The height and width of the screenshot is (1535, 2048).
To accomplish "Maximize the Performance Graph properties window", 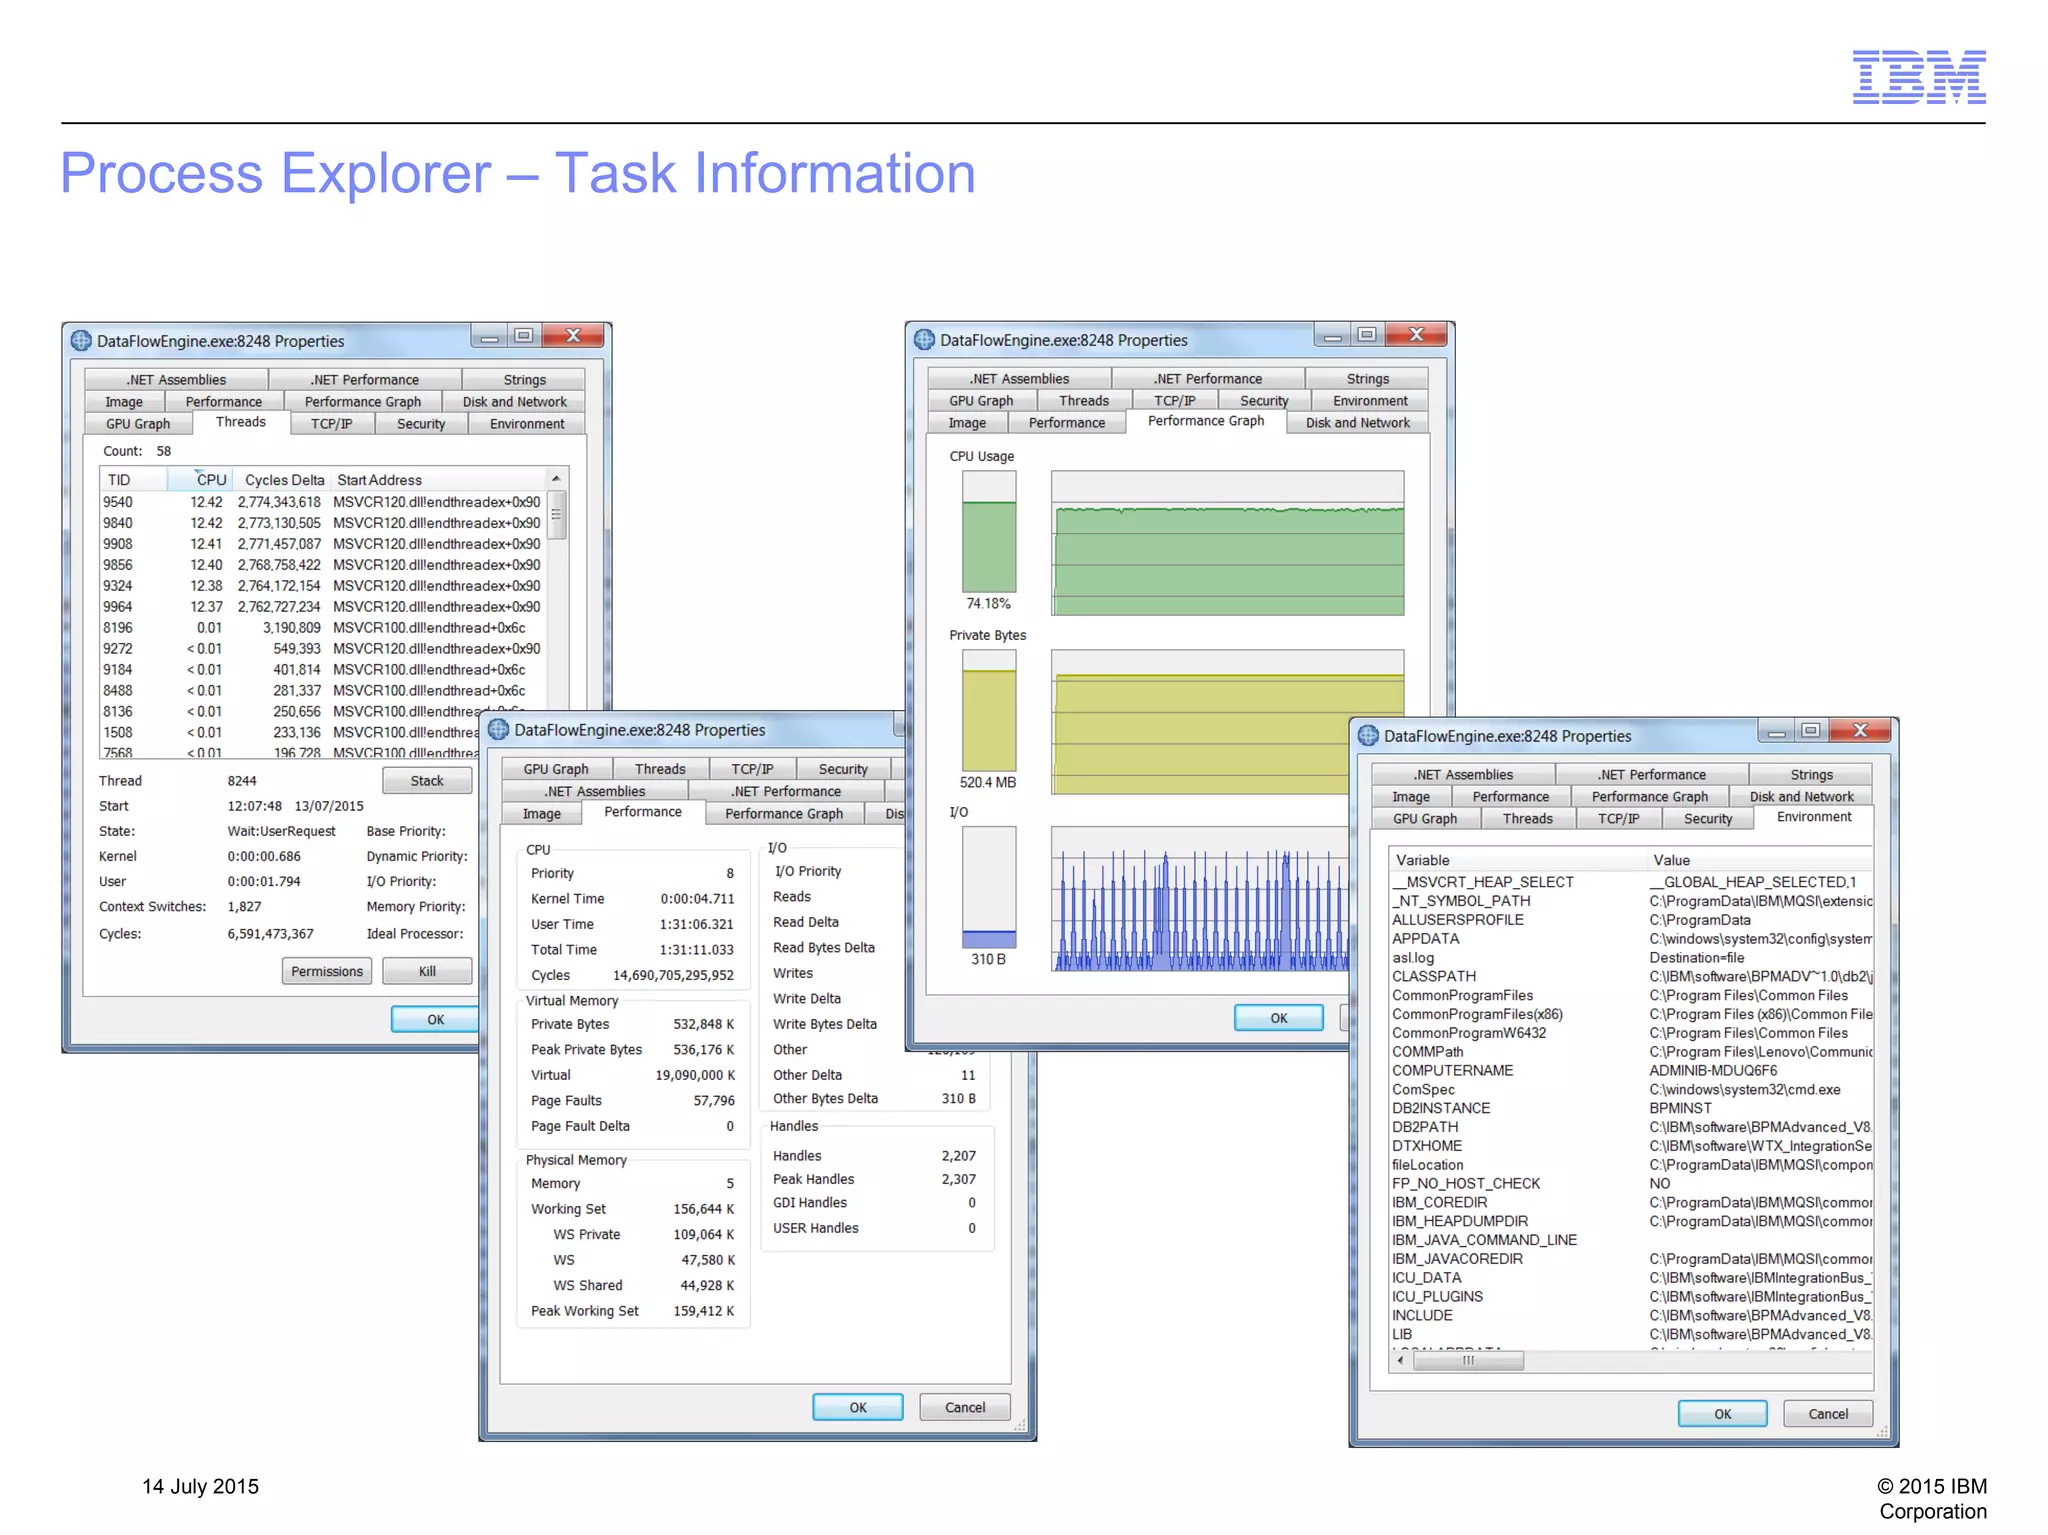I will [1367, 335].
